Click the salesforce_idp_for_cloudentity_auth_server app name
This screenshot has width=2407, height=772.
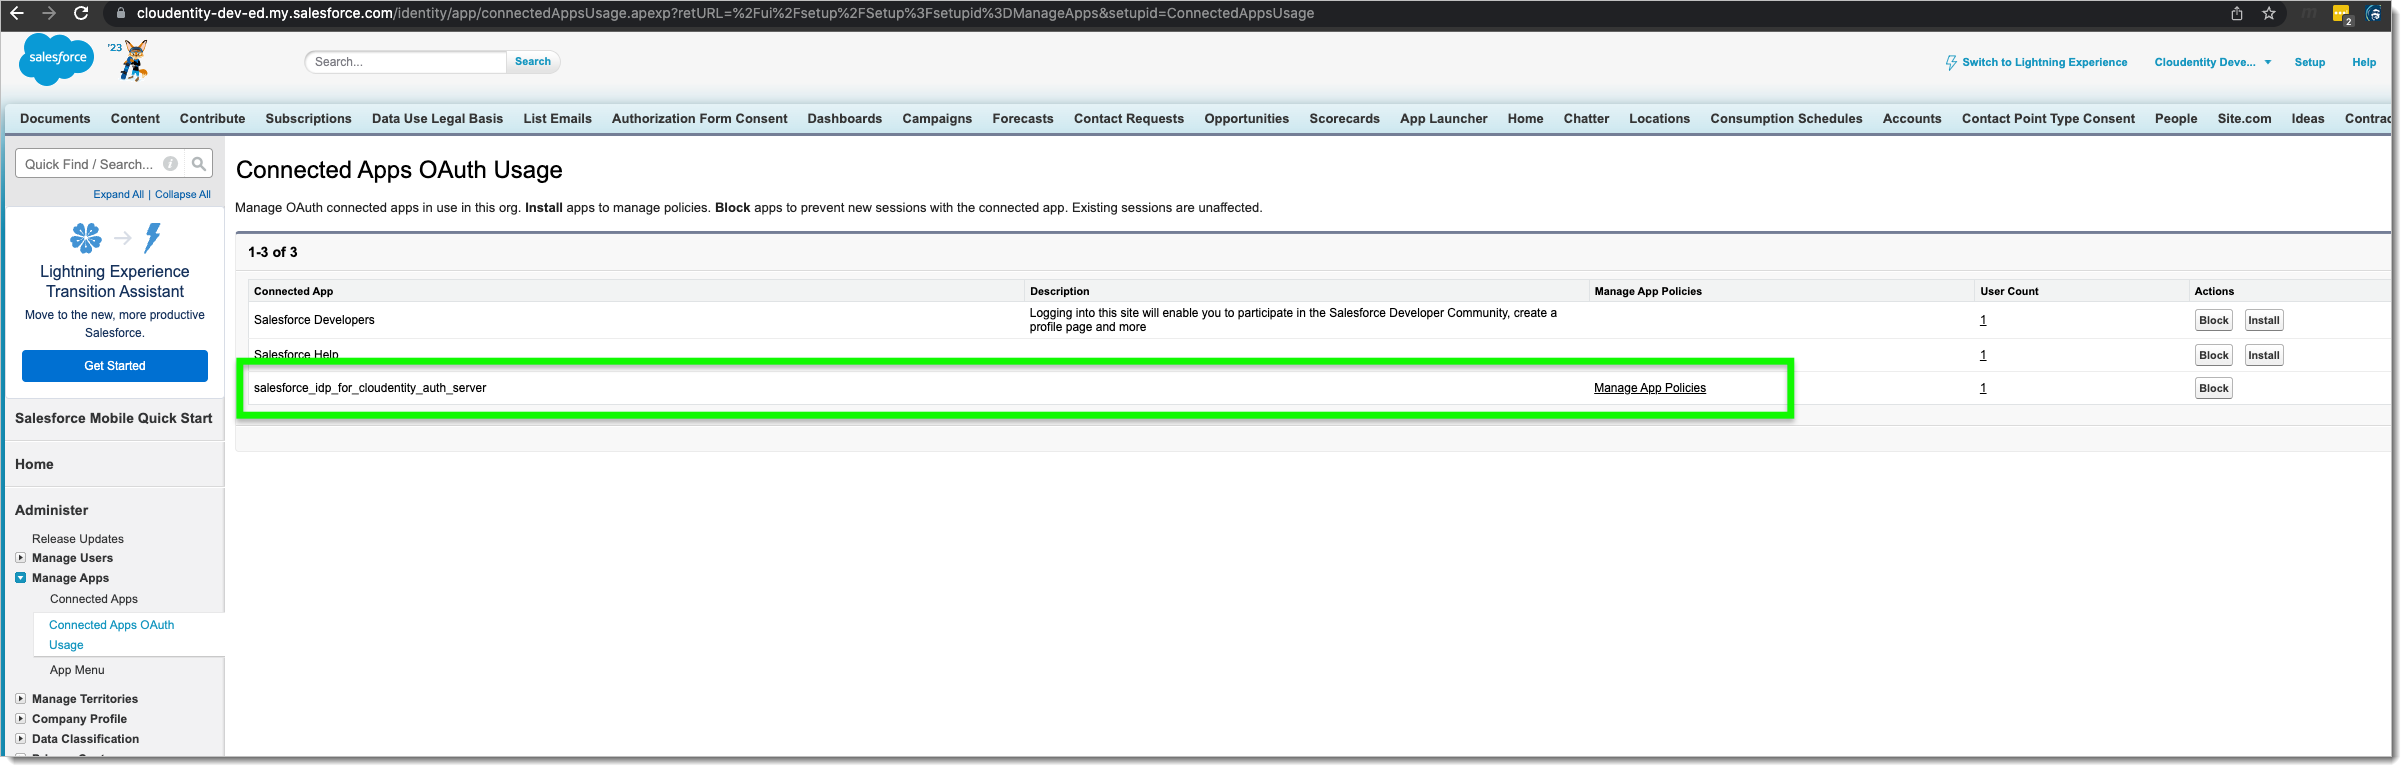tap(370, 388)
